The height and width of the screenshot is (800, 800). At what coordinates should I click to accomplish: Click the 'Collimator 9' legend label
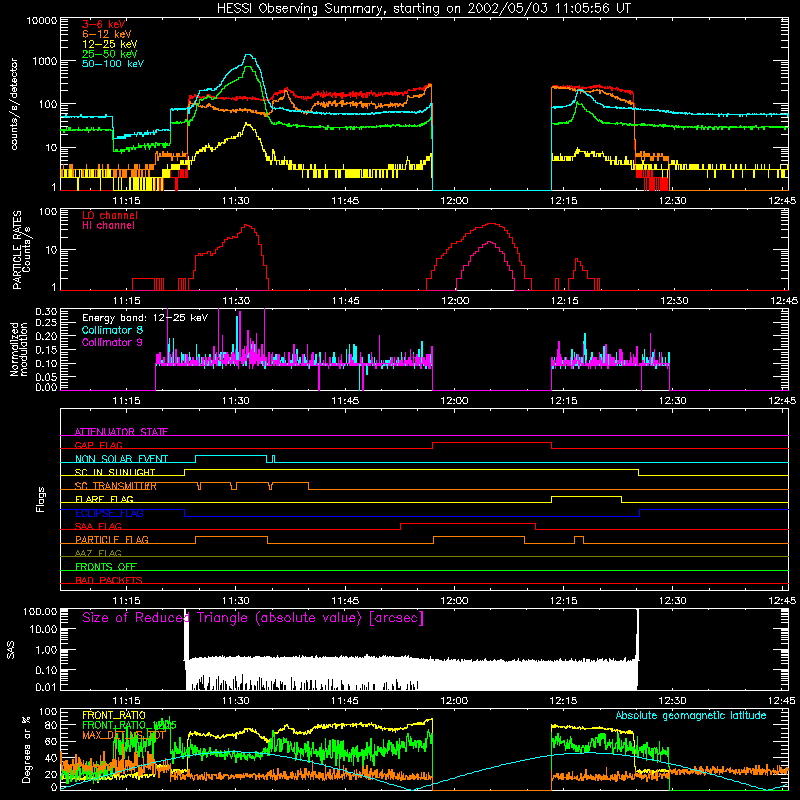(112, 342)
